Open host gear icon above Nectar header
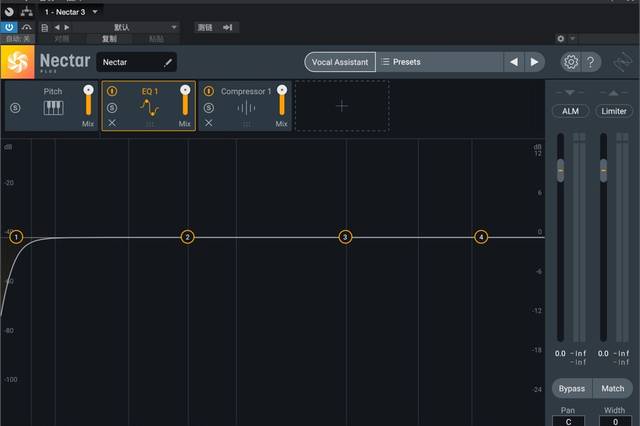This screenshot has height=426, width=640. 560,38
